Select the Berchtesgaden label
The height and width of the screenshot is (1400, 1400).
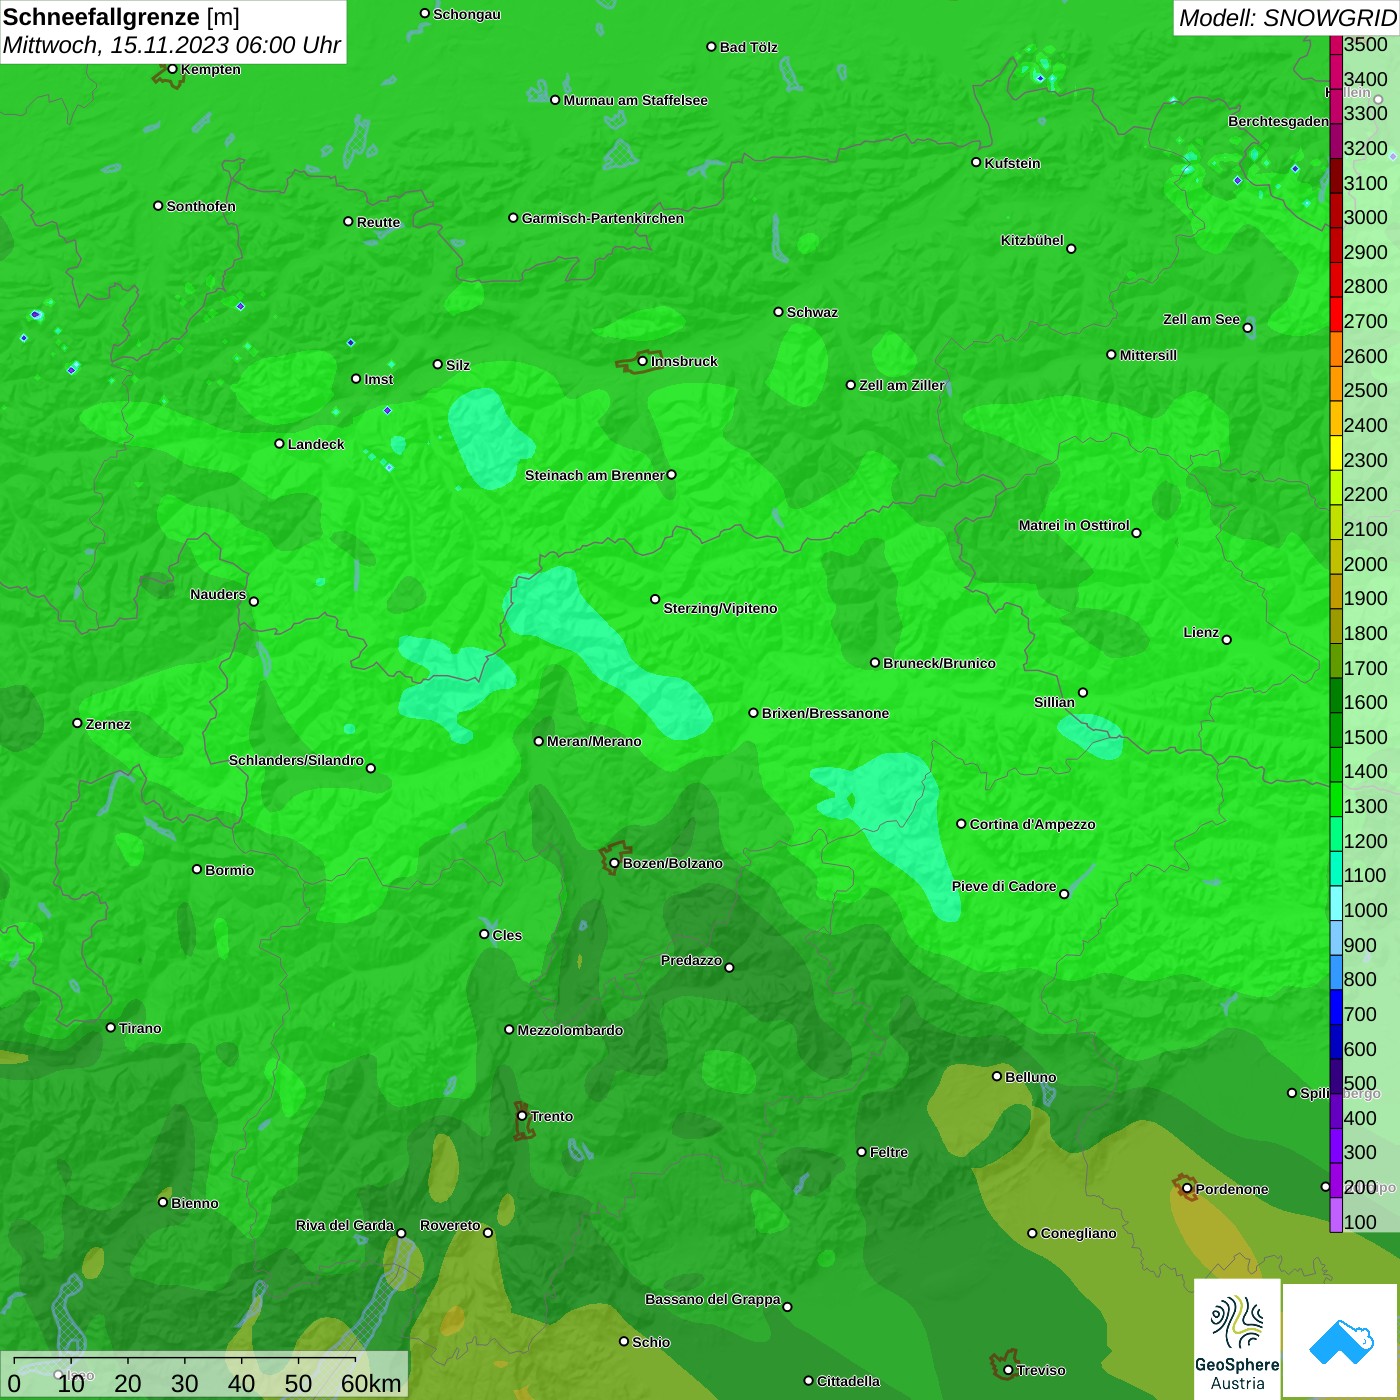point(1279,121)
